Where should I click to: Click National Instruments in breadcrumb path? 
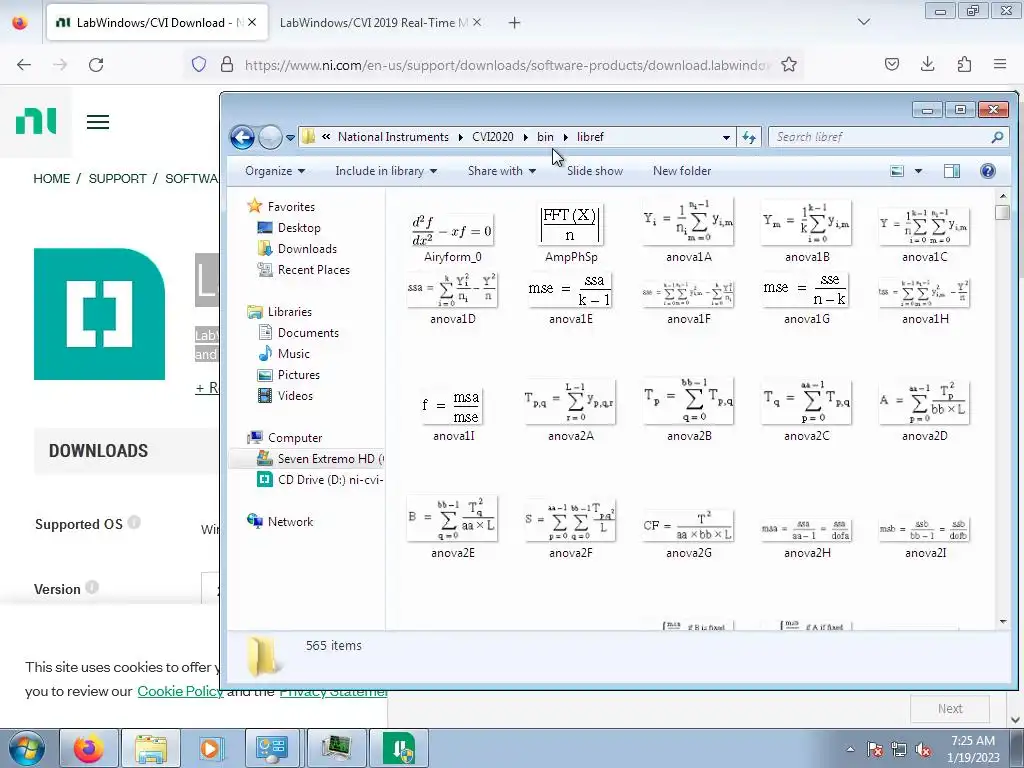point(393,137)
